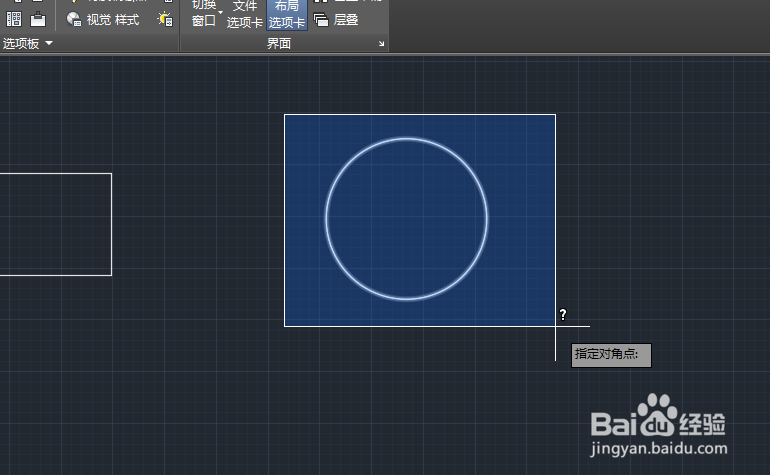770x475 pixels.
Task: Expand the 选项板 panel dropdown
Action: coord(28,44)
